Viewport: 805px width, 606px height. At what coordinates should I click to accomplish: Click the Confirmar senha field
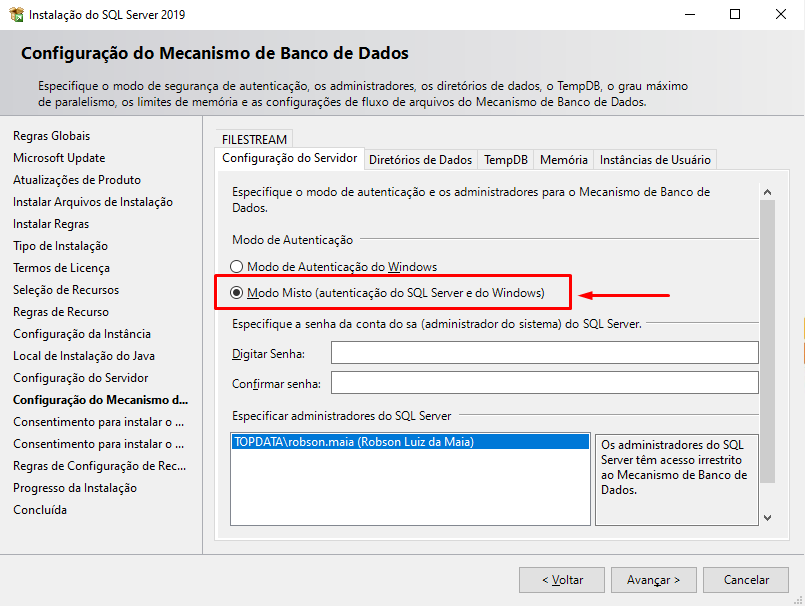coord(544,383)
